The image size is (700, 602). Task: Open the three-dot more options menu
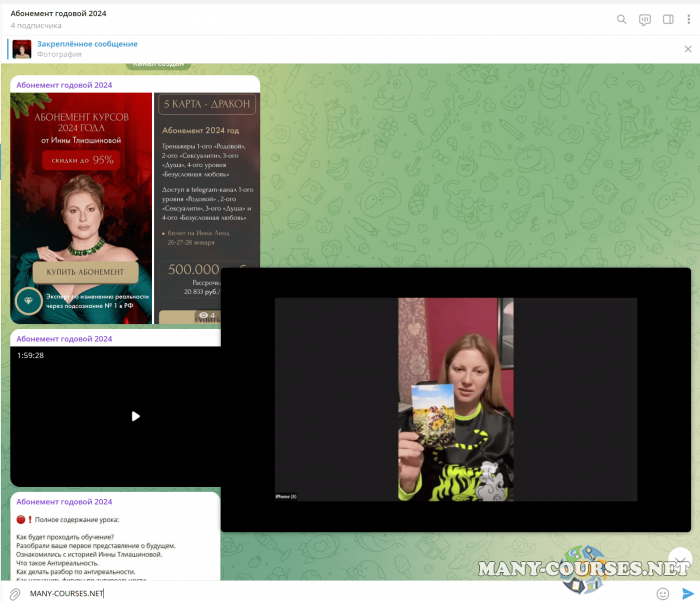click(x=688, y=19)
